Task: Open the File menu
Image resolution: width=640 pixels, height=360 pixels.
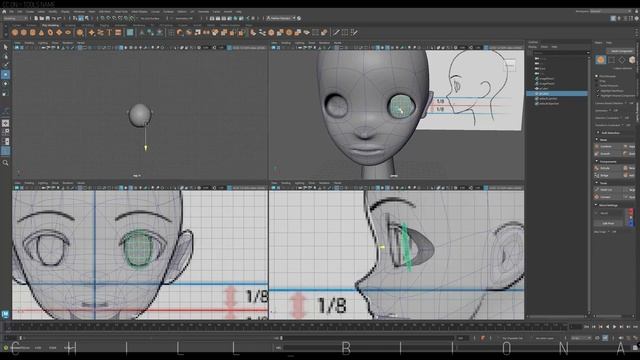Action: (x=11, y=11)
